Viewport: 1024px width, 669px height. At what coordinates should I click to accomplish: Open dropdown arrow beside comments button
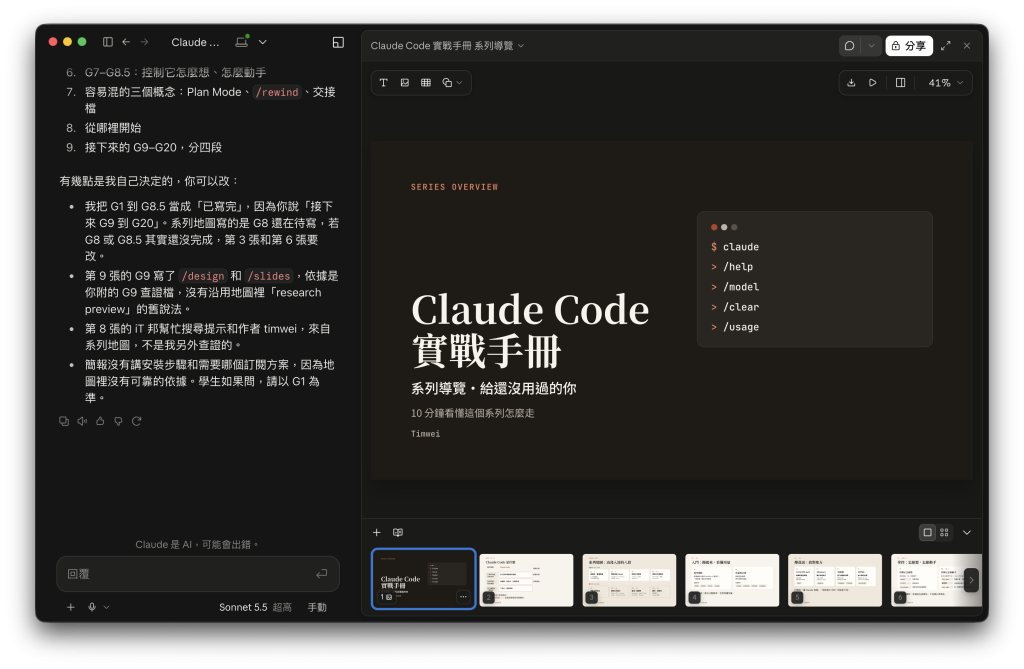pos(871,46)
